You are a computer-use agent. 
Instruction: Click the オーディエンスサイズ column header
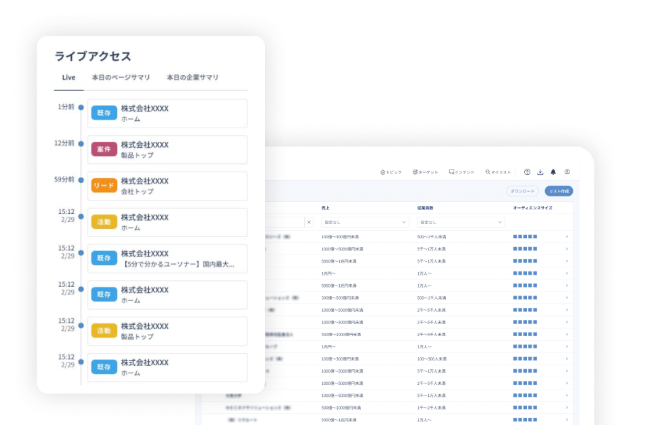[533, 208]
